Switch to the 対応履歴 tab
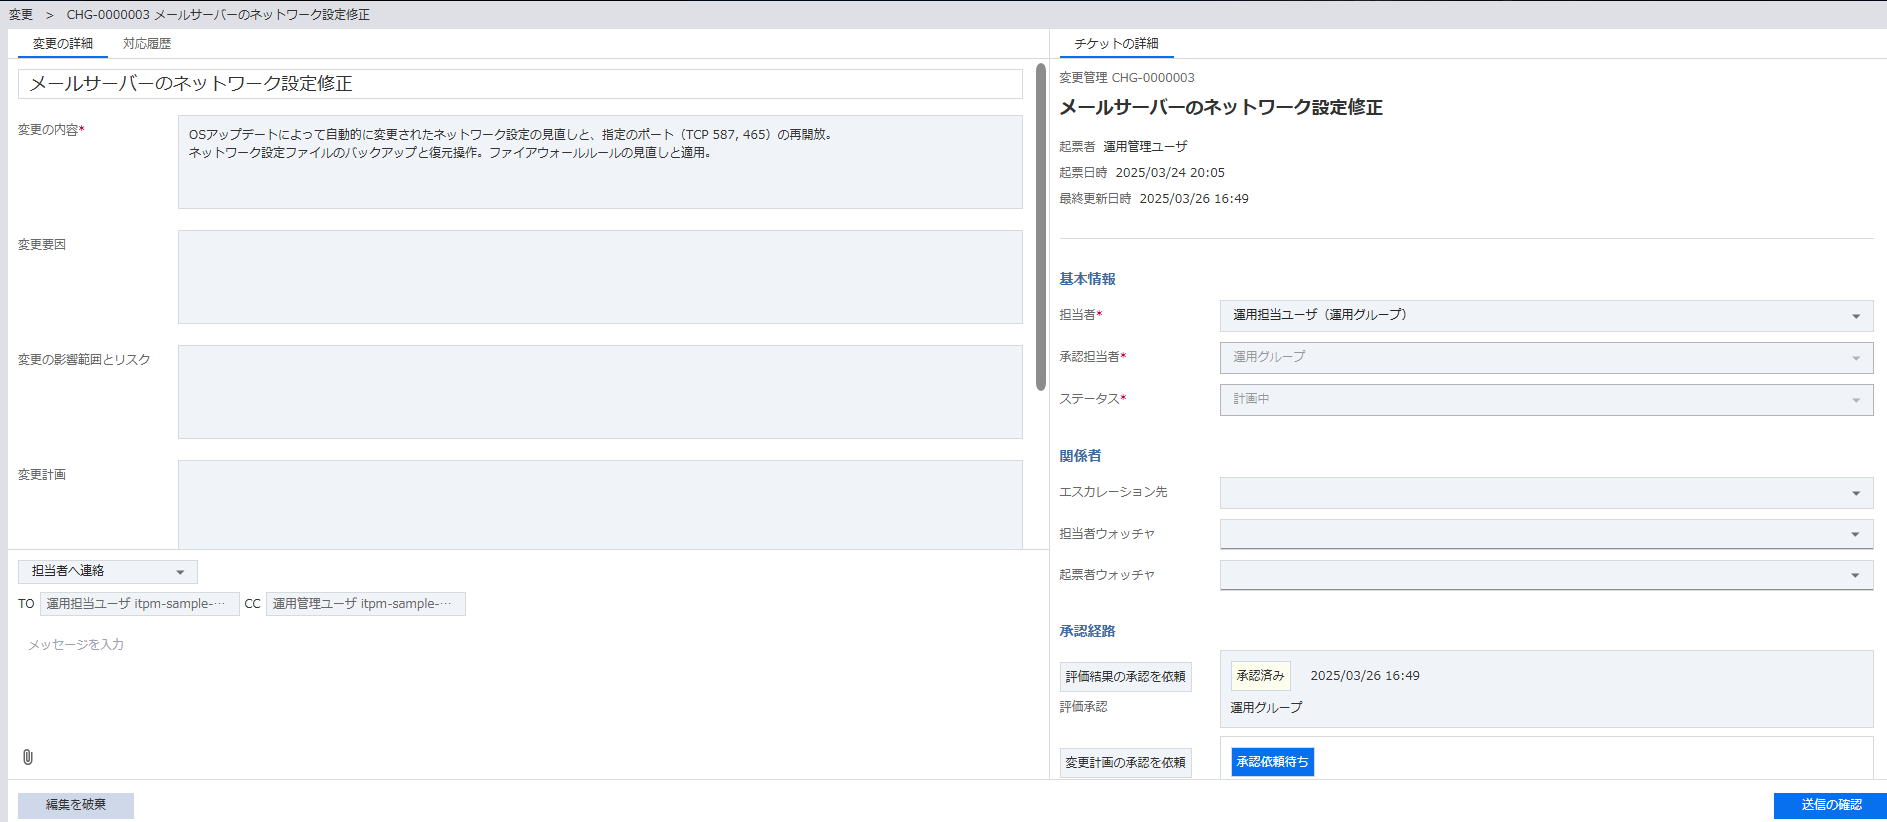 point(147,44)
